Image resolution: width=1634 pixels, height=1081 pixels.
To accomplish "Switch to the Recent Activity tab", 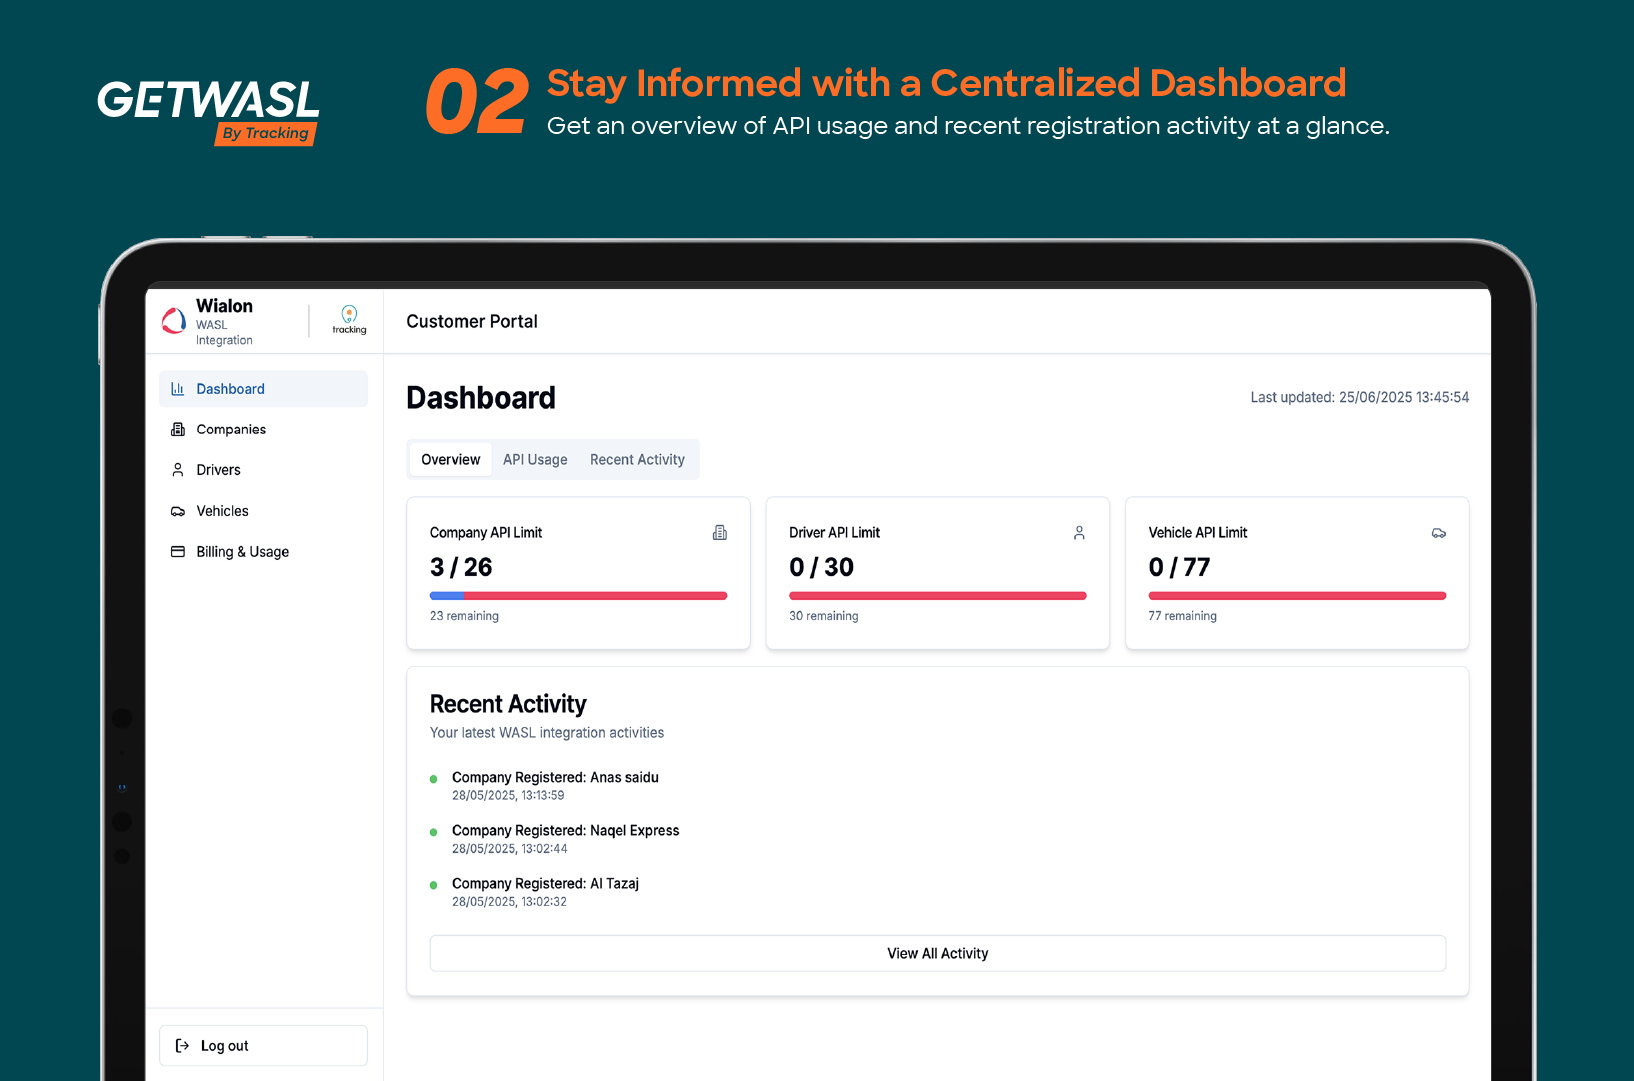I will [x=637, y=460].
